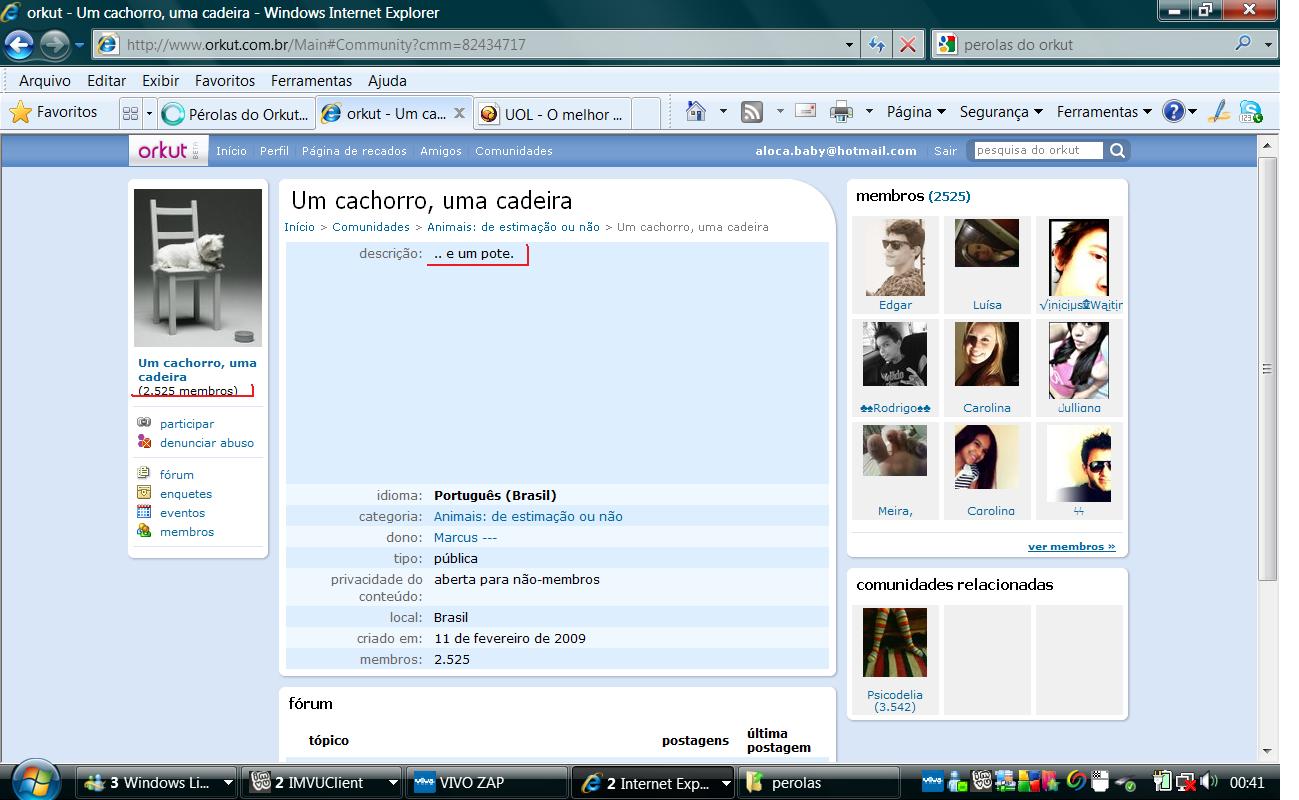This screenshot has height=800, width=1299.
Task: Open the address bar history dropdown arrow
Action: [x=849, y=45]
